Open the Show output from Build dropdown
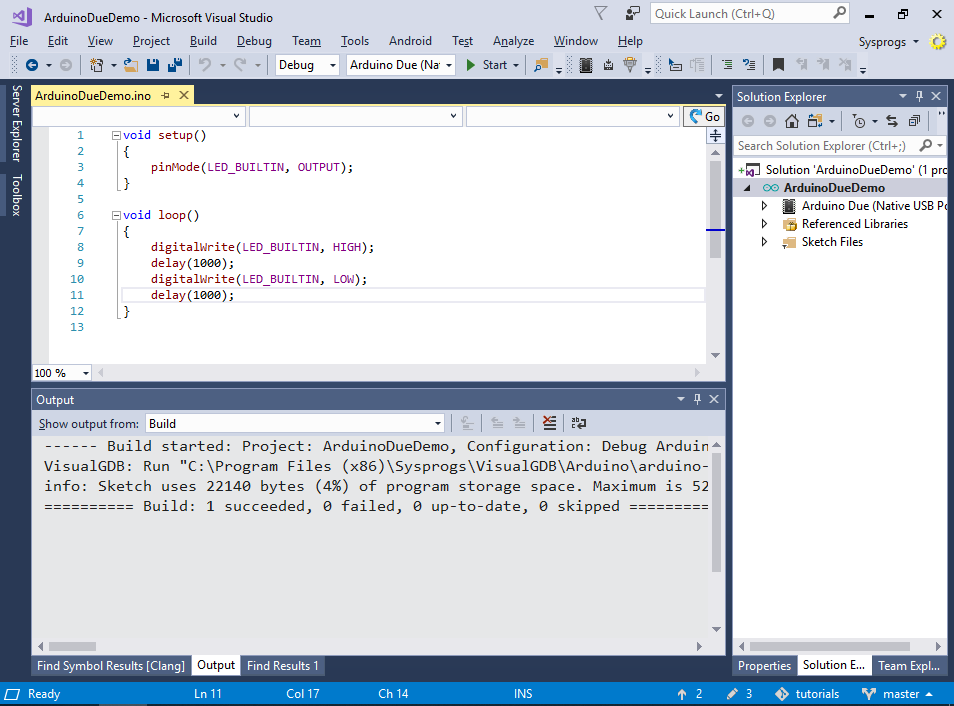Viewport: 954px width, 706px height. (294, 424)
